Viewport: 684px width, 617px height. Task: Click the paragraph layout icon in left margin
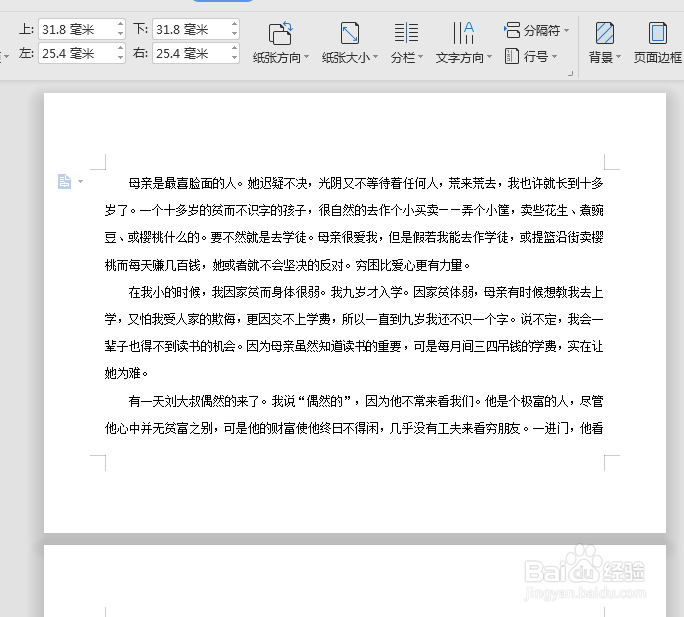coord(65,181)
